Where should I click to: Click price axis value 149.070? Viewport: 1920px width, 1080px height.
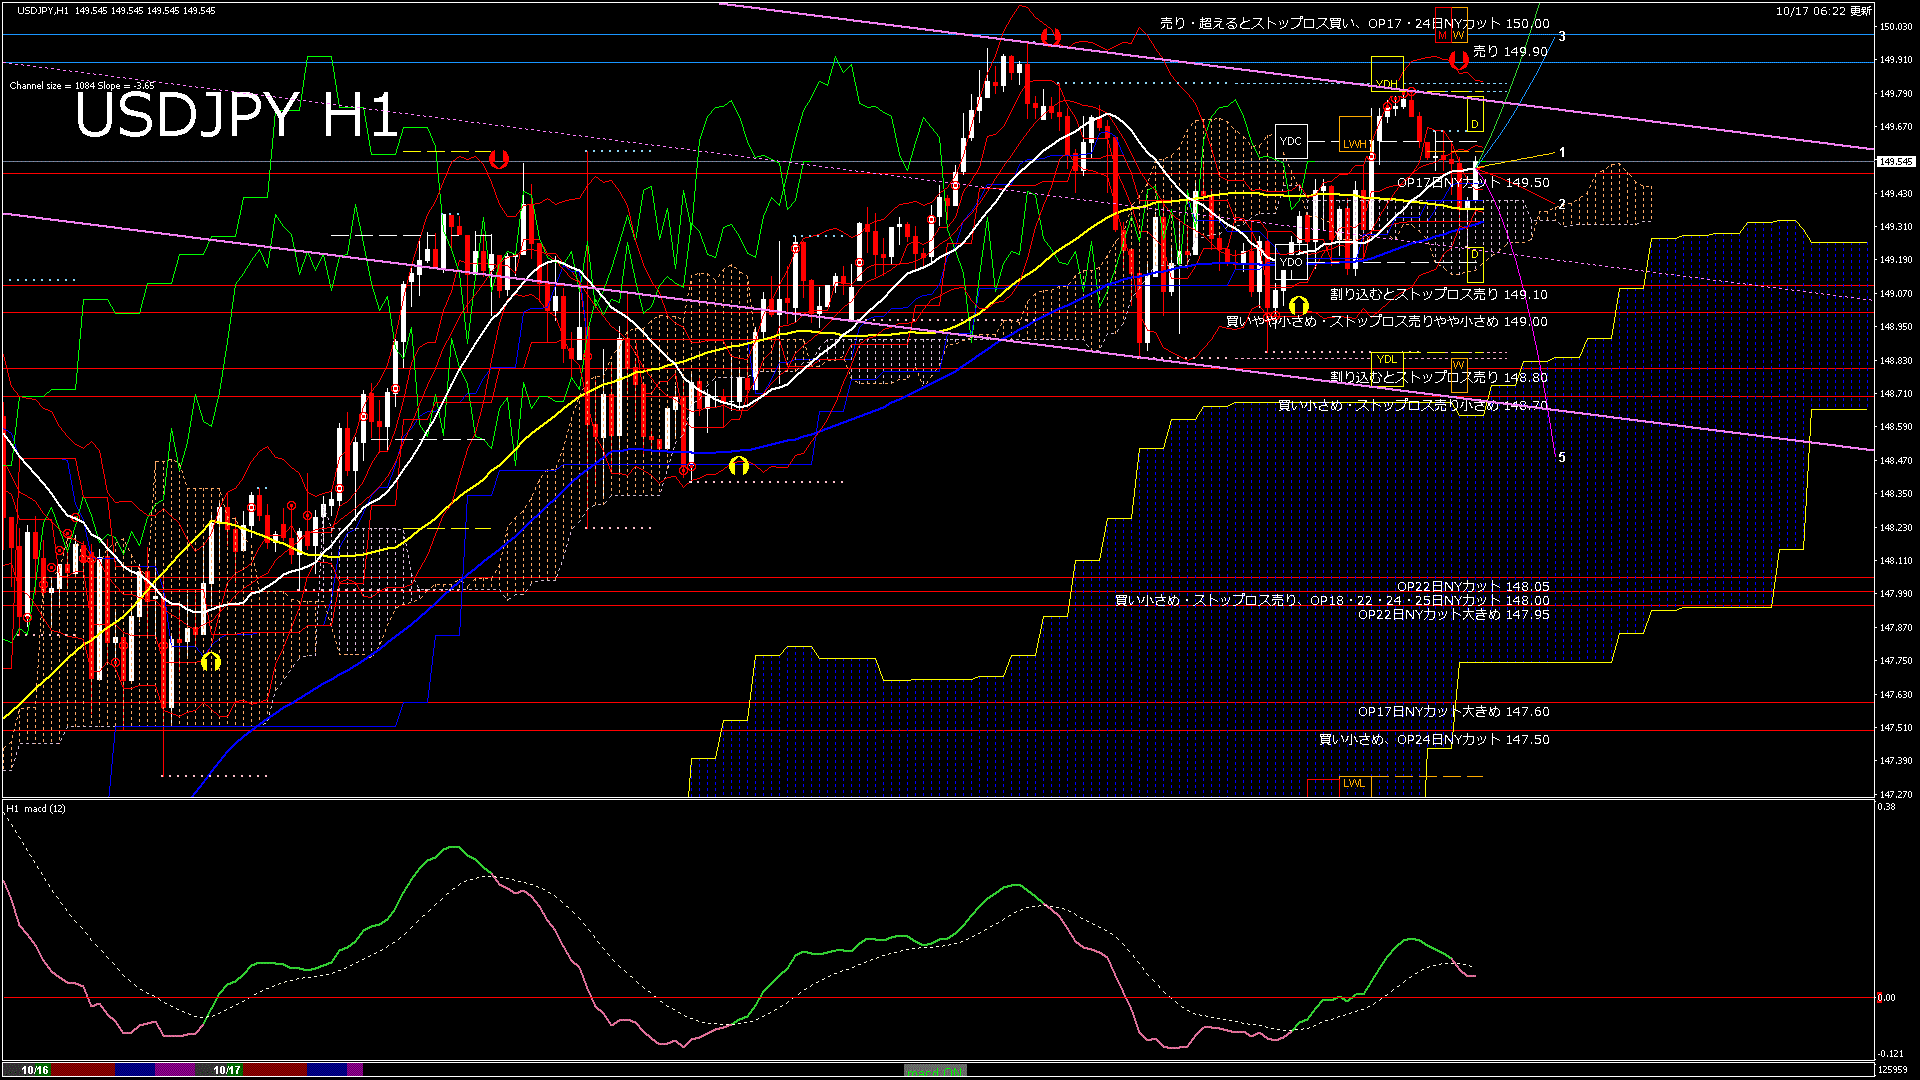1896,294
